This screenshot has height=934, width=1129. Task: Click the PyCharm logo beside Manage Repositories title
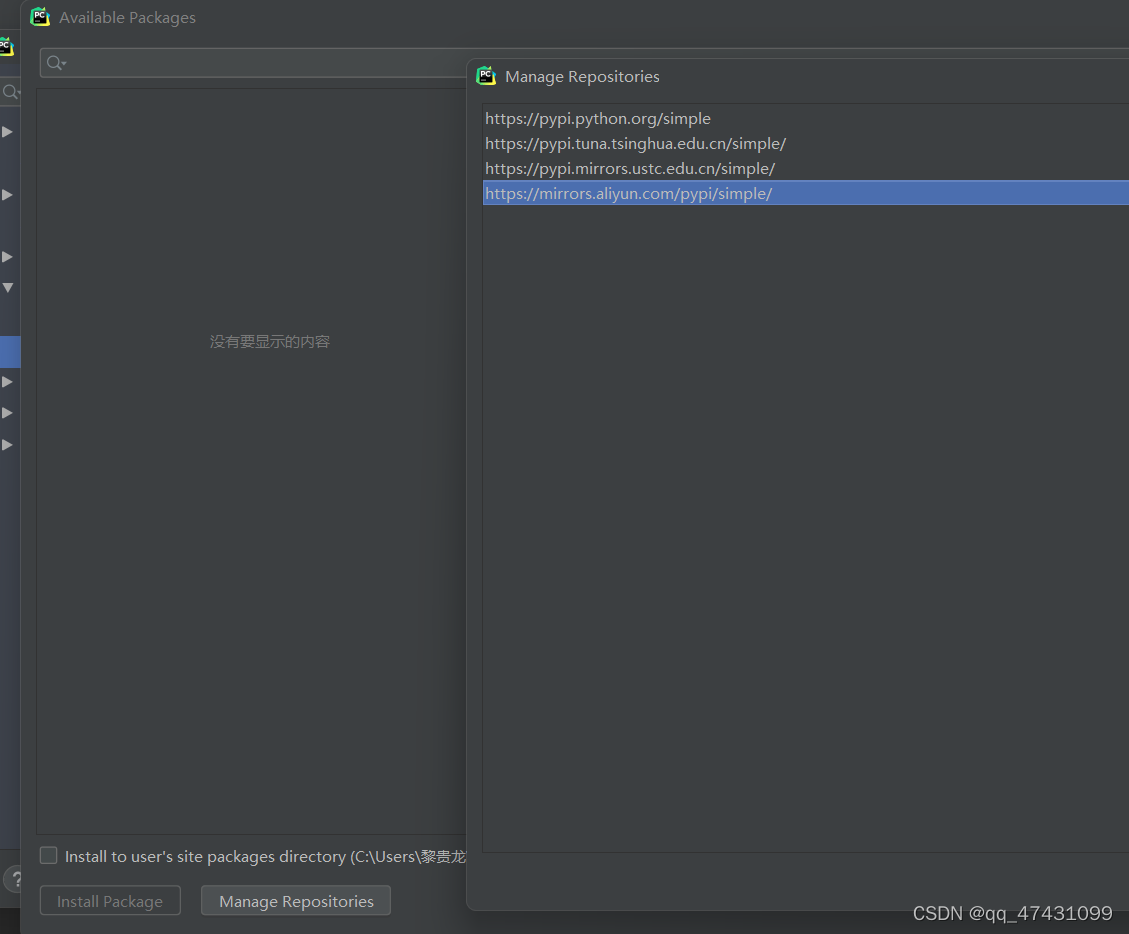486,76
